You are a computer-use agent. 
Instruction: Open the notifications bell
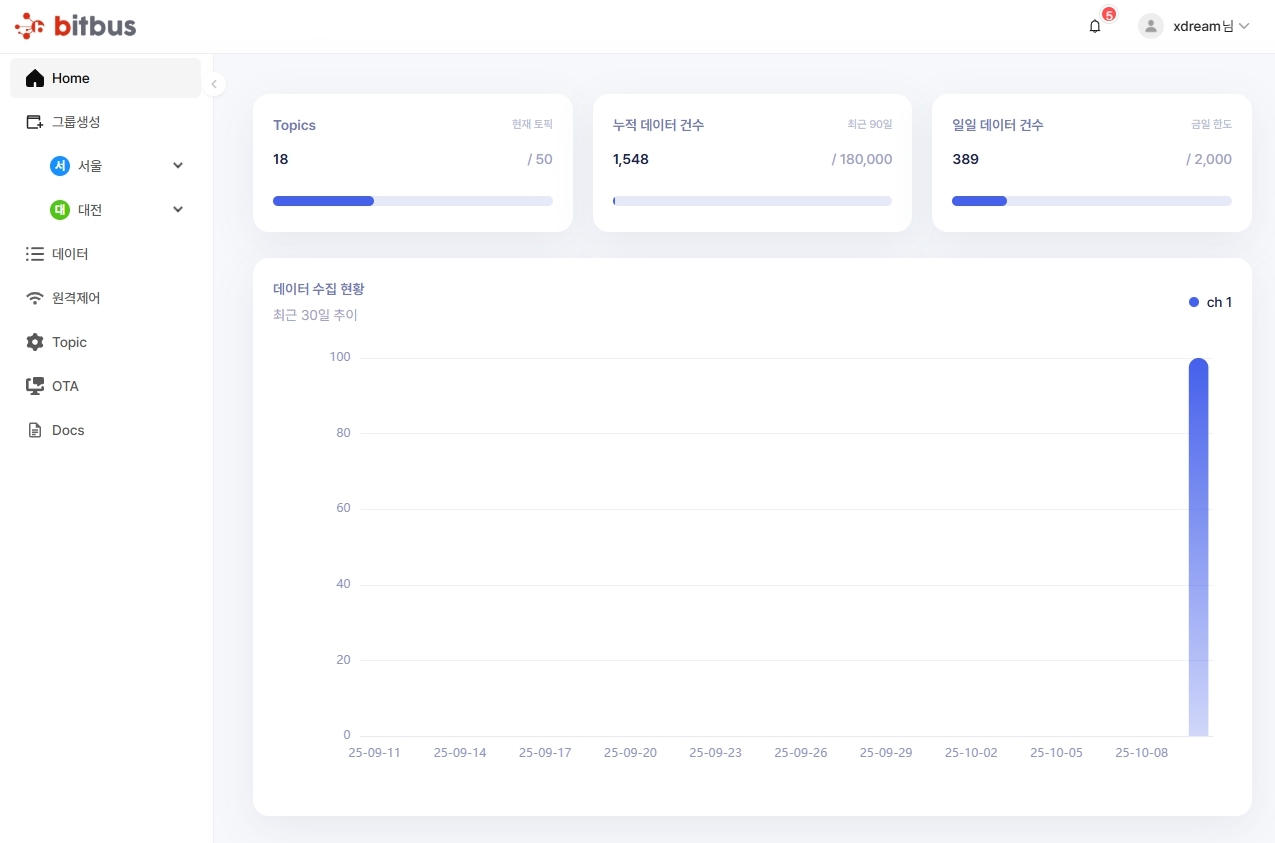[1095, 27]
